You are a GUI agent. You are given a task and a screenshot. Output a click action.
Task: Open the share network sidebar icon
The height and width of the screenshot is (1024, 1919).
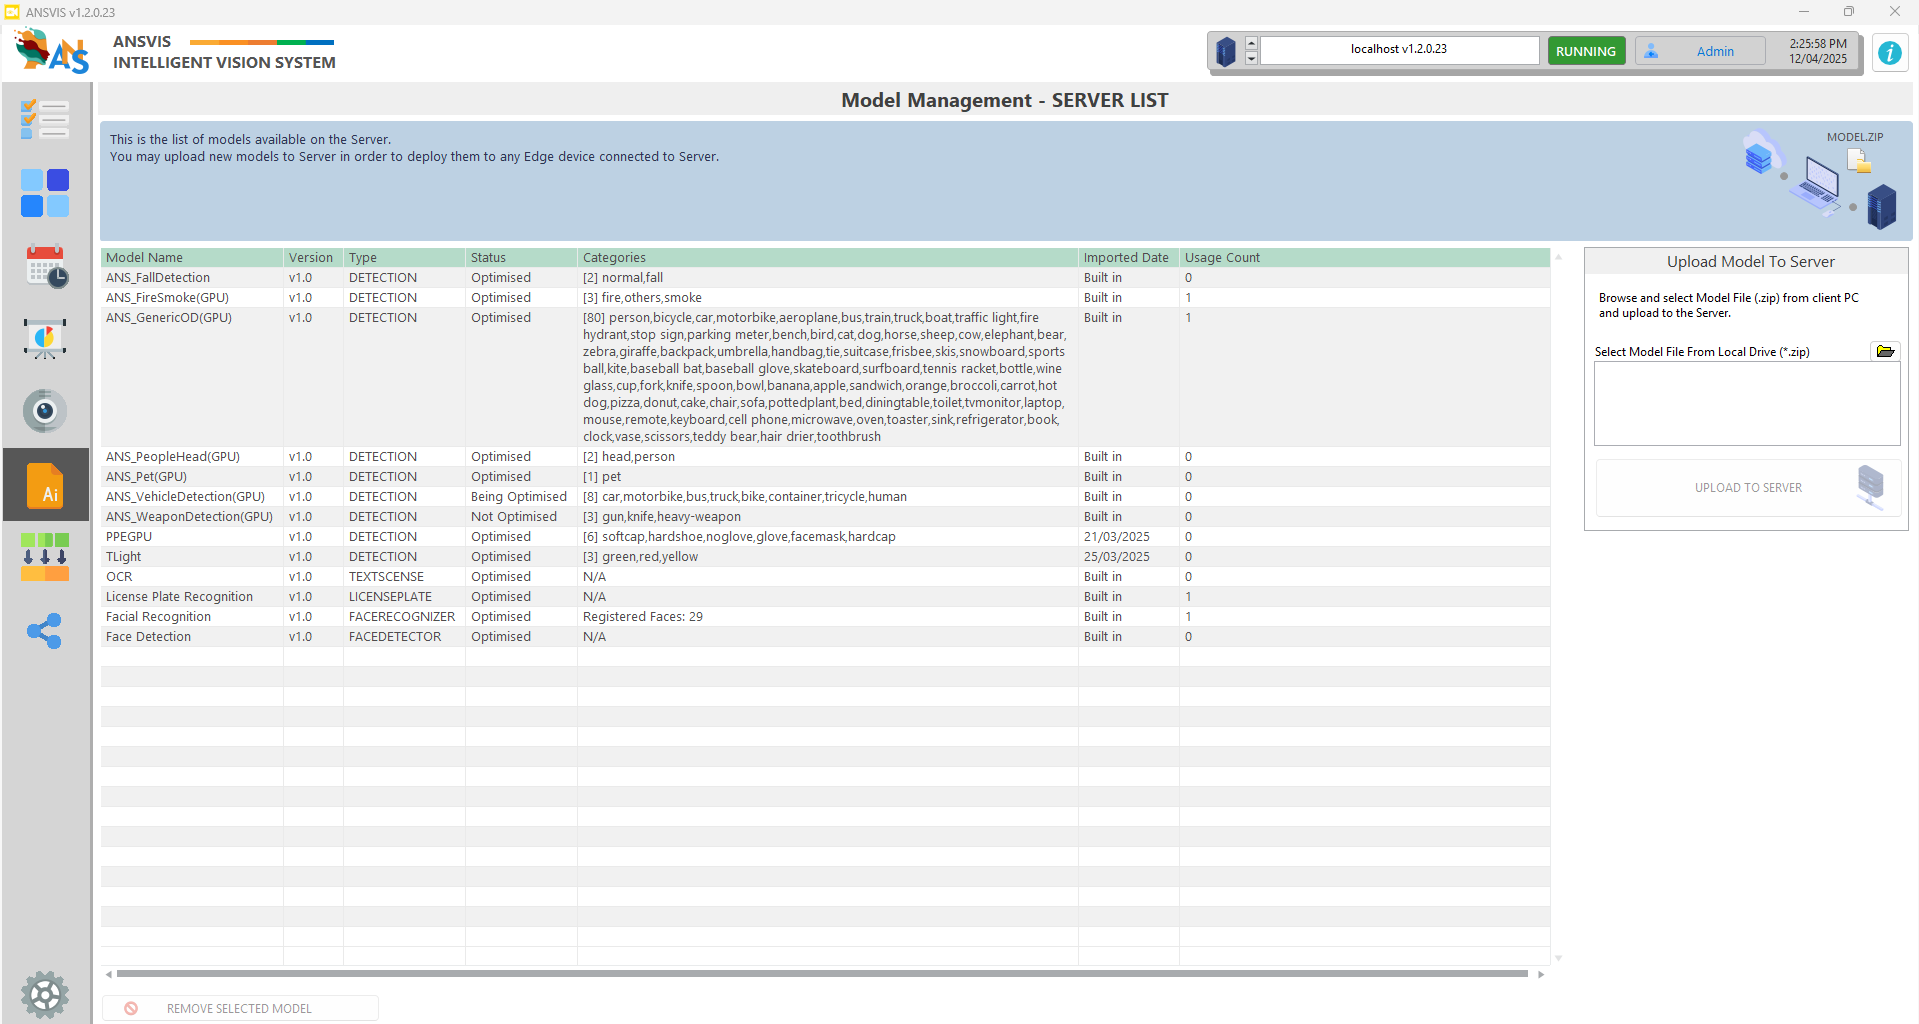[45, 631]
